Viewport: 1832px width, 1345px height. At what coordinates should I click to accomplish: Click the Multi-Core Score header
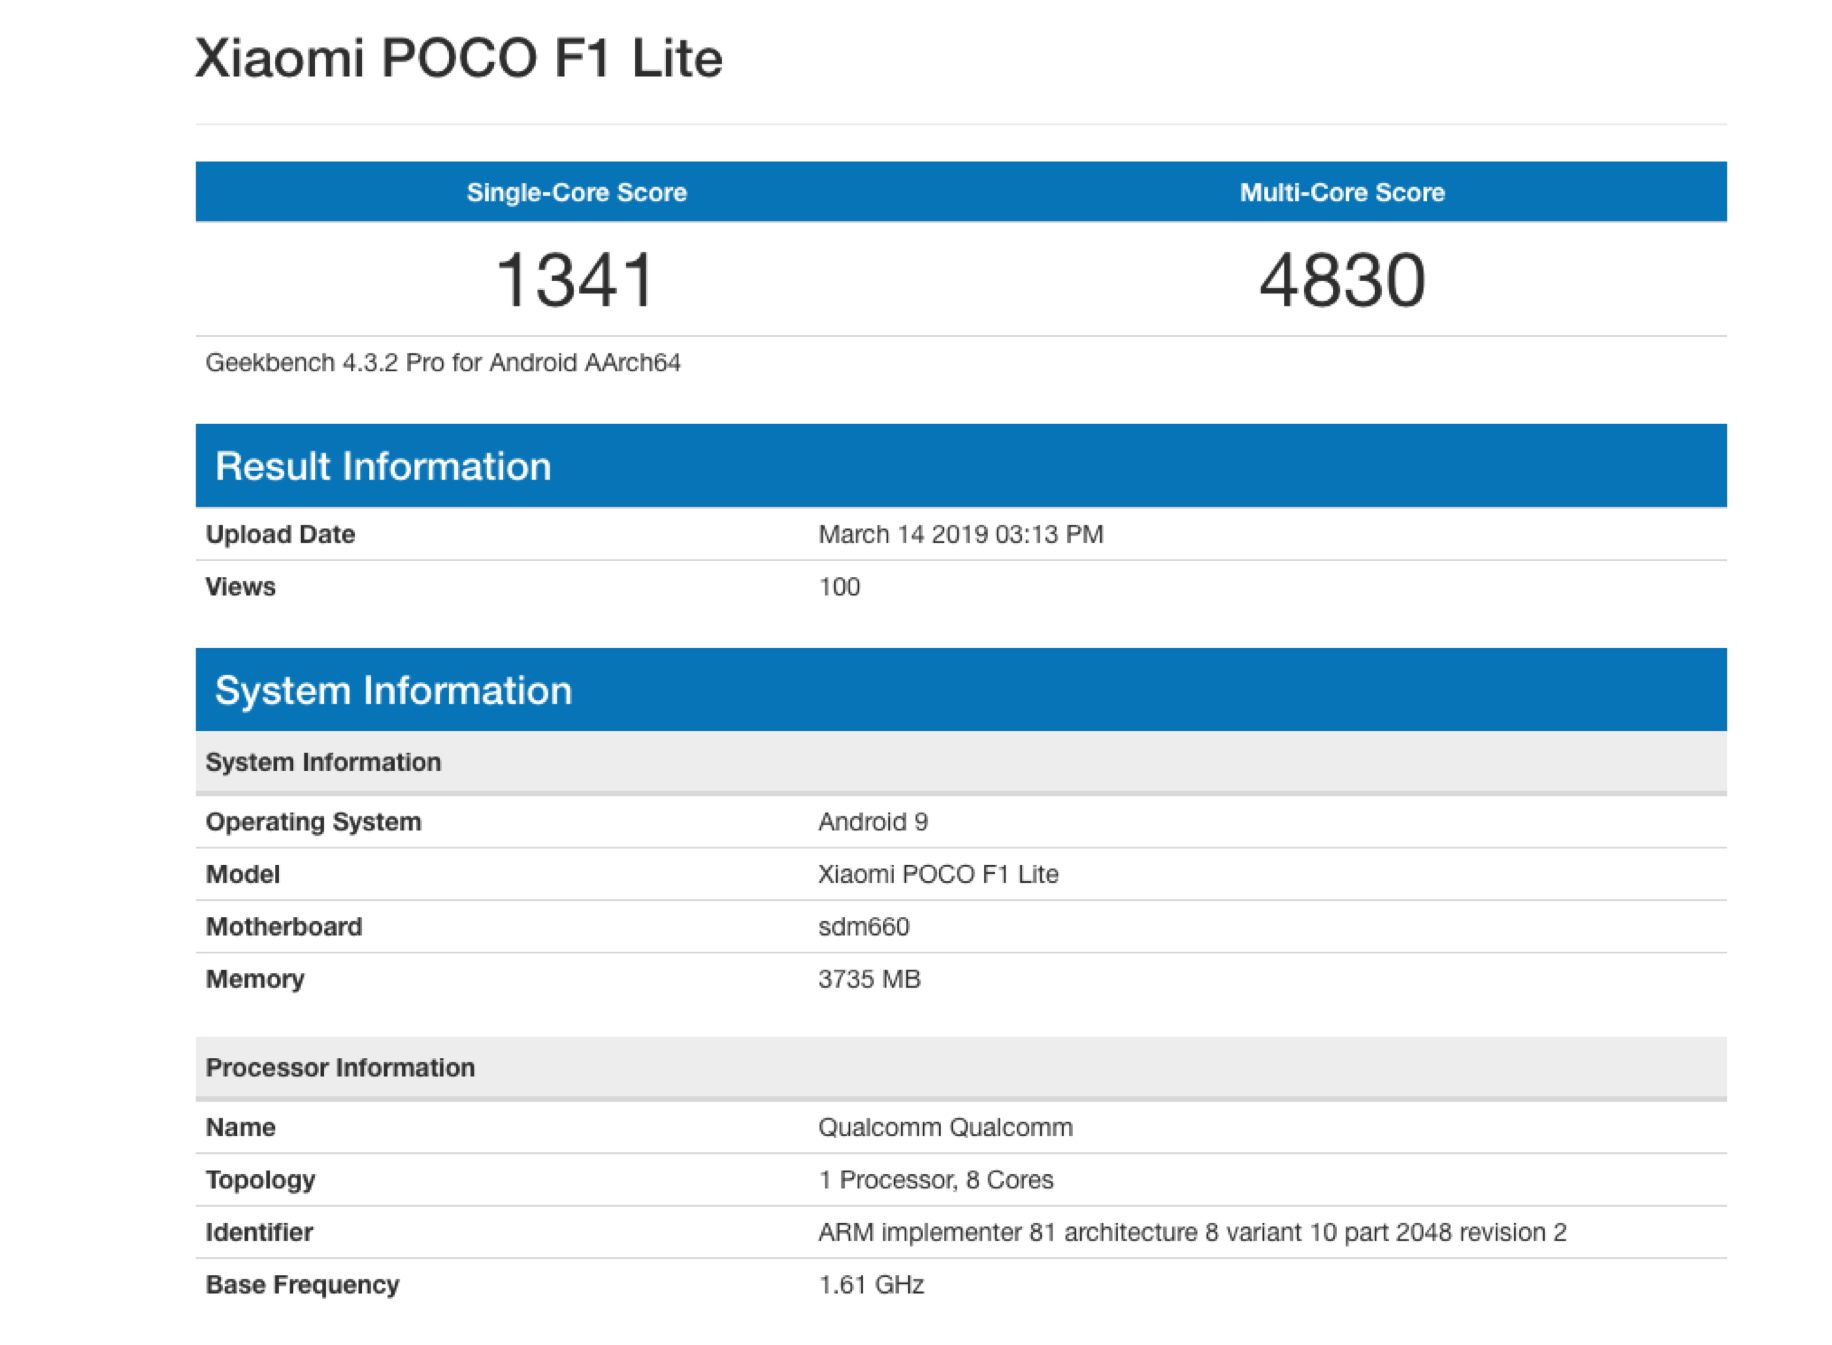1341,192
